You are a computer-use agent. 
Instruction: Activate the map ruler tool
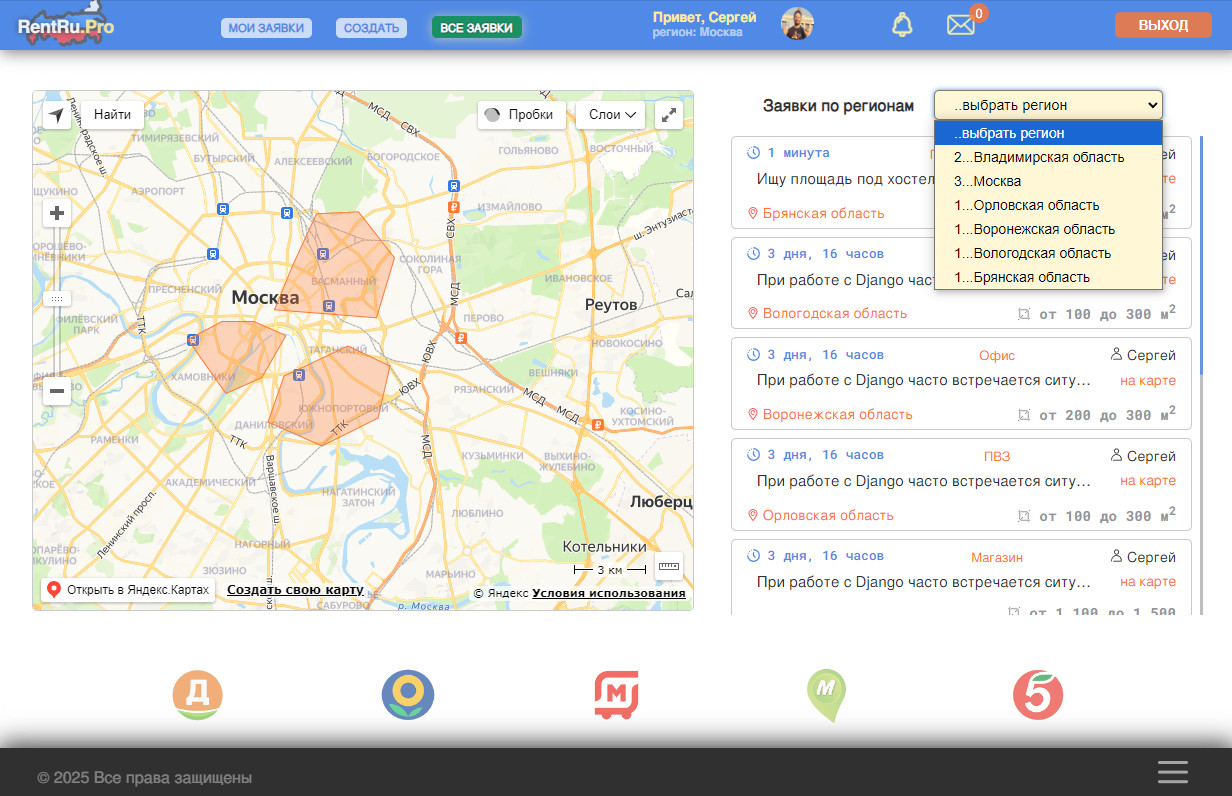coord(669,566)
